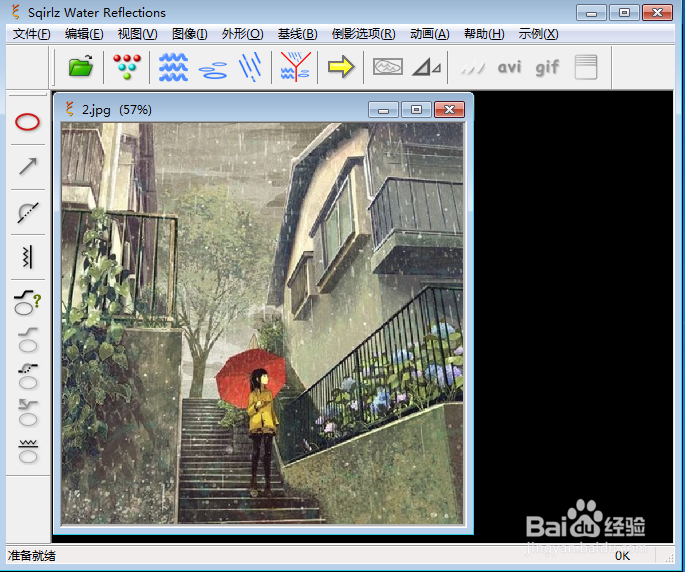Click the red Y weather options icon
The width and height of the screenshot is (685, 572).
tap(296, 67)
